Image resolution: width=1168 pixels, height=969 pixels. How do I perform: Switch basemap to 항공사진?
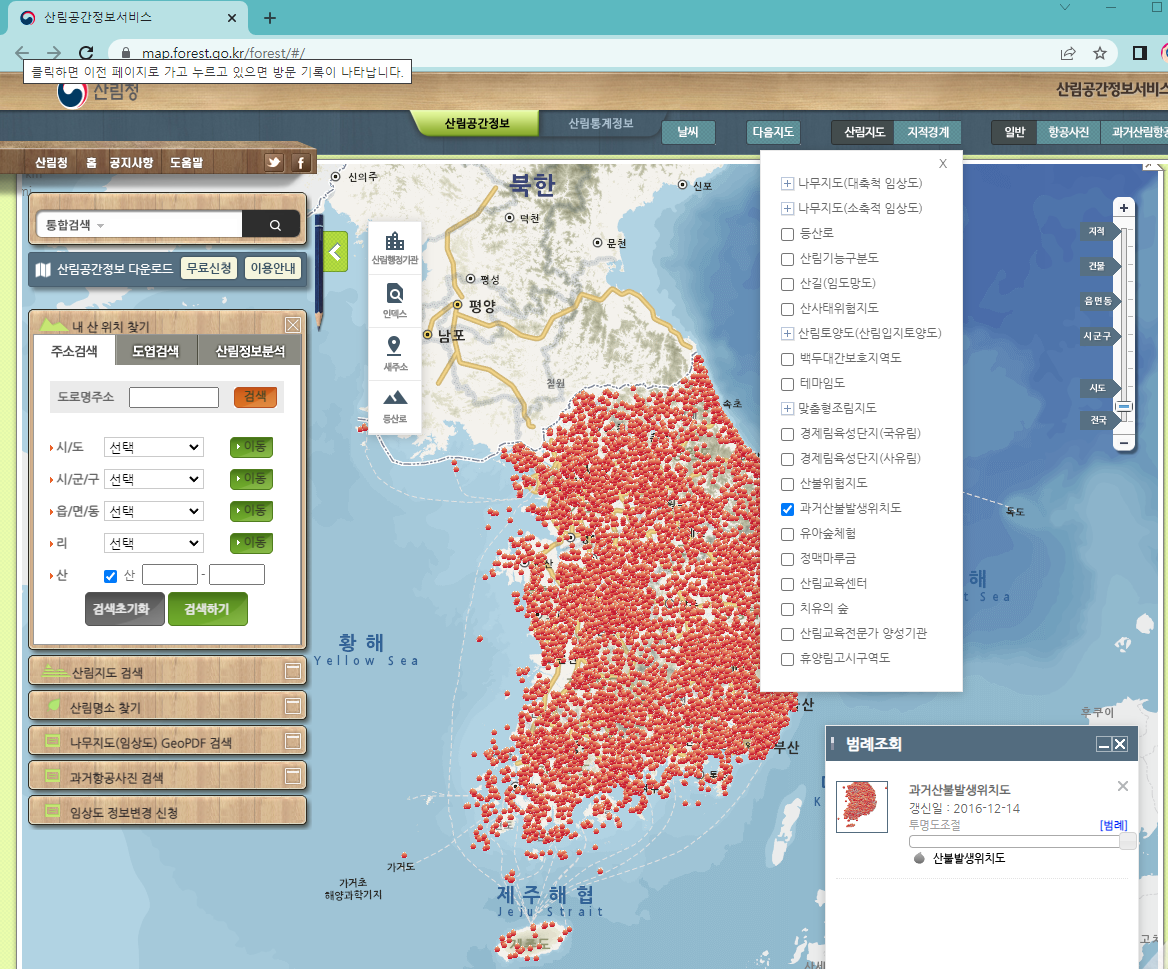coord(1068,132)
